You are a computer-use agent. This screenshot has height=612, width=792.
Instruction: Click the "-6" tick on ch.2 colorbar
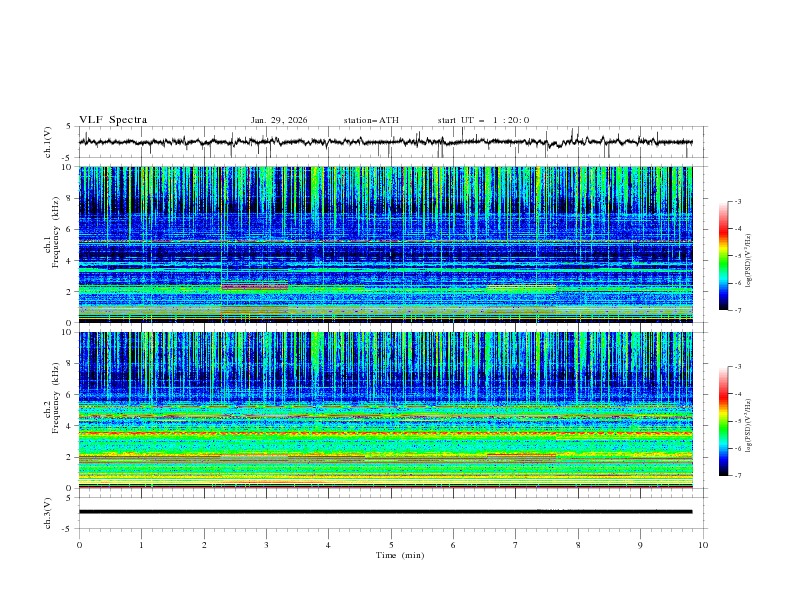click(x=738, y=448)
